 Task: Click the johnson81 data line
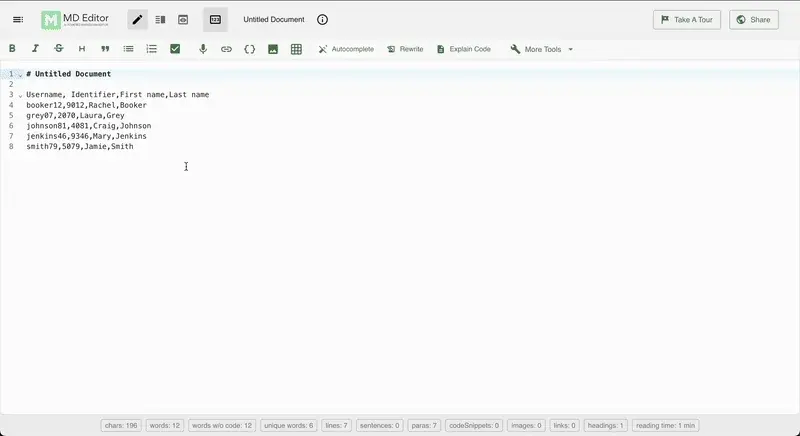tap(88, 125)
